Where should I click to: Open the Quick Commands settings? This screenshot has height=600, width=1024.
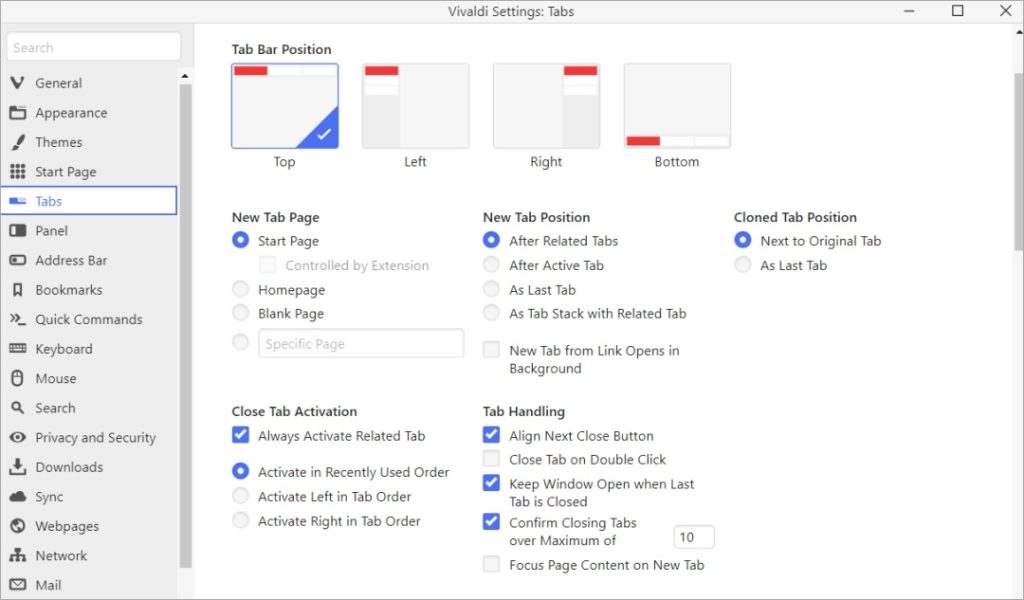tap(89, 319)
